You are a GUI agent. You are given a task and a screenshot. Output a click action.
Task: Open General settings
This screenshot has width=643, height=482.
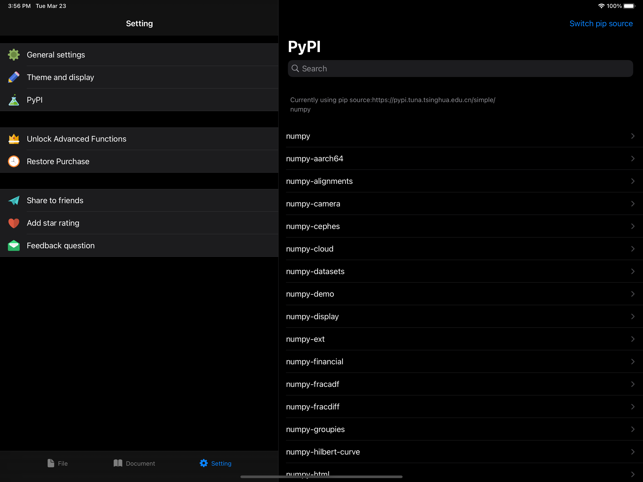[x=139, y=55]
